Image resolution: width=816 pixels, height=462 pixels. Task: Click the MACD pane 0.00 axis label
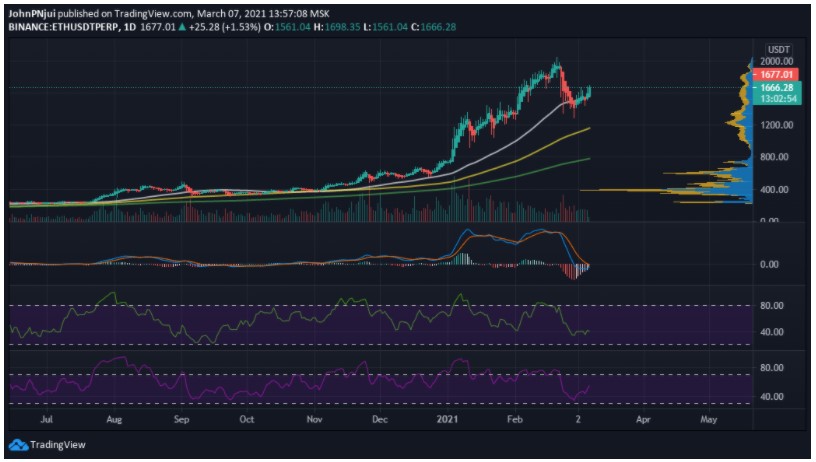pos(769,265)
